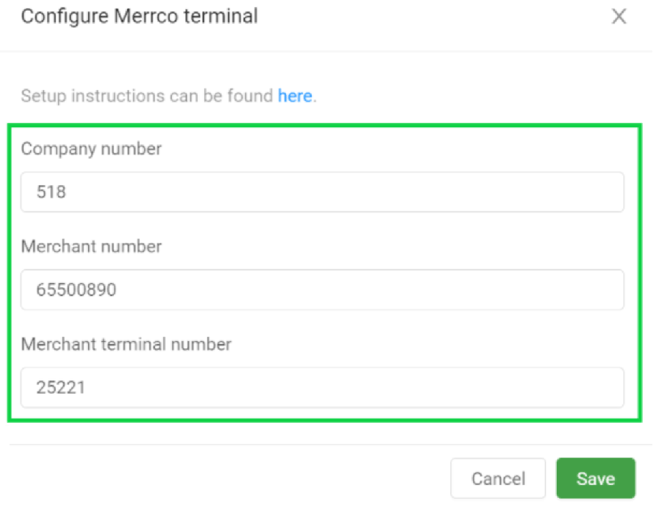Click the 'Merchant number' label text
Screen dimensions: 655x510
click(91, 246)
